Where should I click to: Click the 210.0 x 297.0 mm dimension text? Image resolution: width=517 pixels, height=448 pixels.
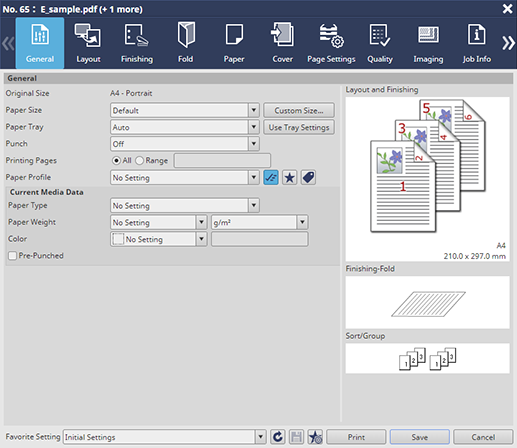coord(474,256)
